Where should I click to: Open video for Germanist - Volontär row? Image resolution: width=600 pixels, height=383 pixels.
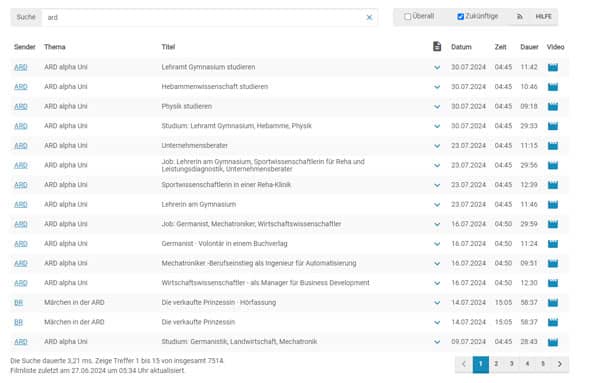[553, 244]
